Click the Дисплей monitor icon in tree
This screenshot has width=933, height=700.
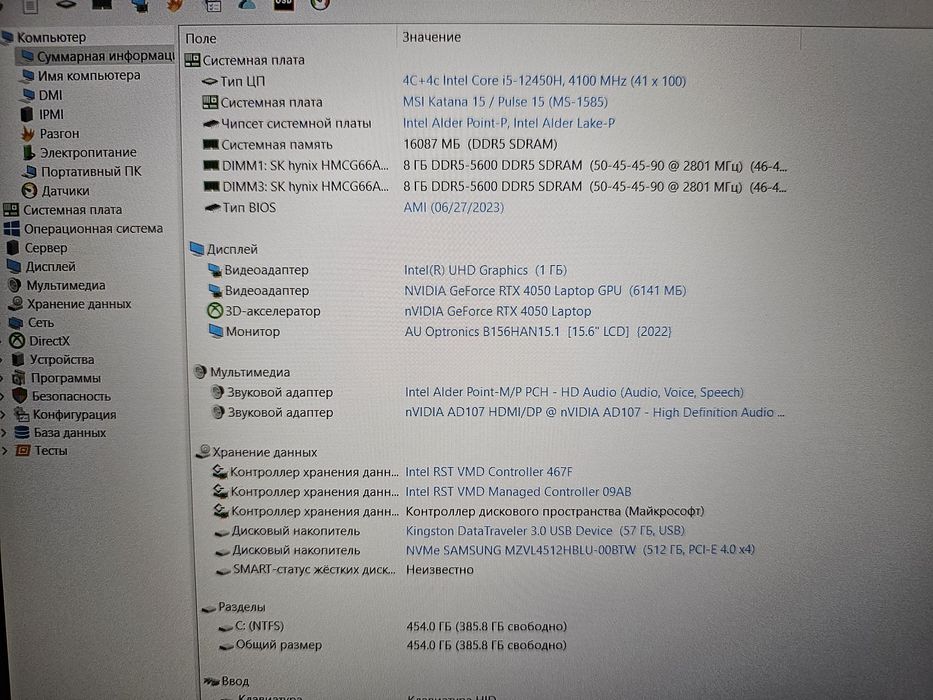14,266
